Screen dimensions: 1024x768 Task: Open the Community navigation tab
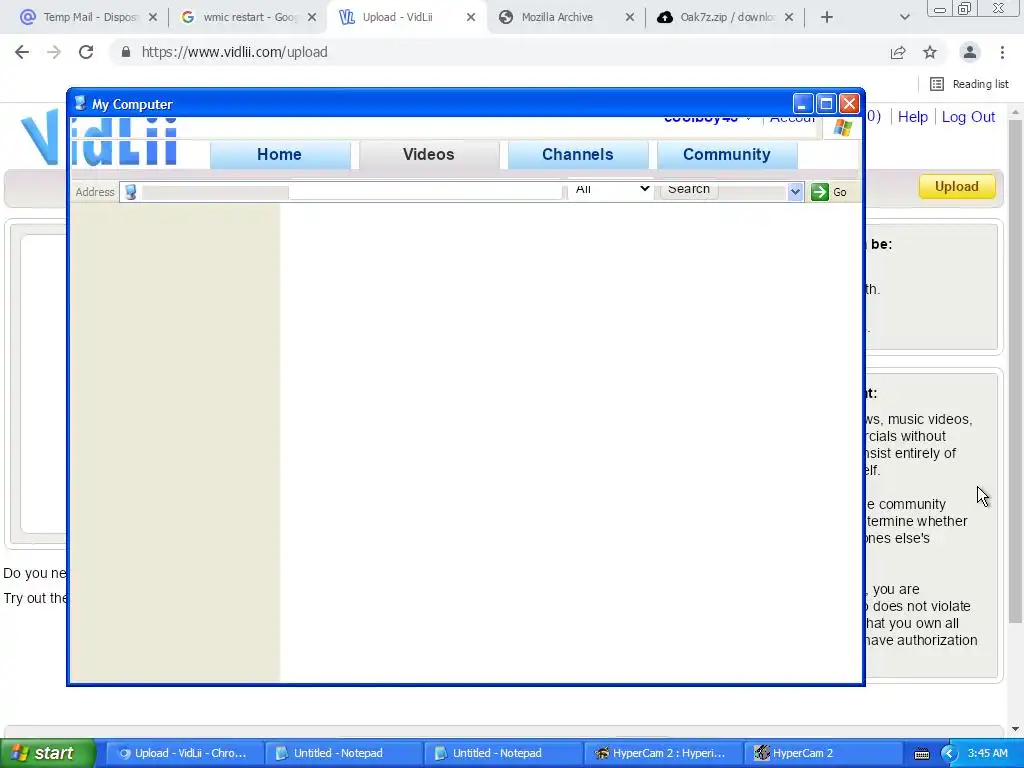tap(727, 155)
